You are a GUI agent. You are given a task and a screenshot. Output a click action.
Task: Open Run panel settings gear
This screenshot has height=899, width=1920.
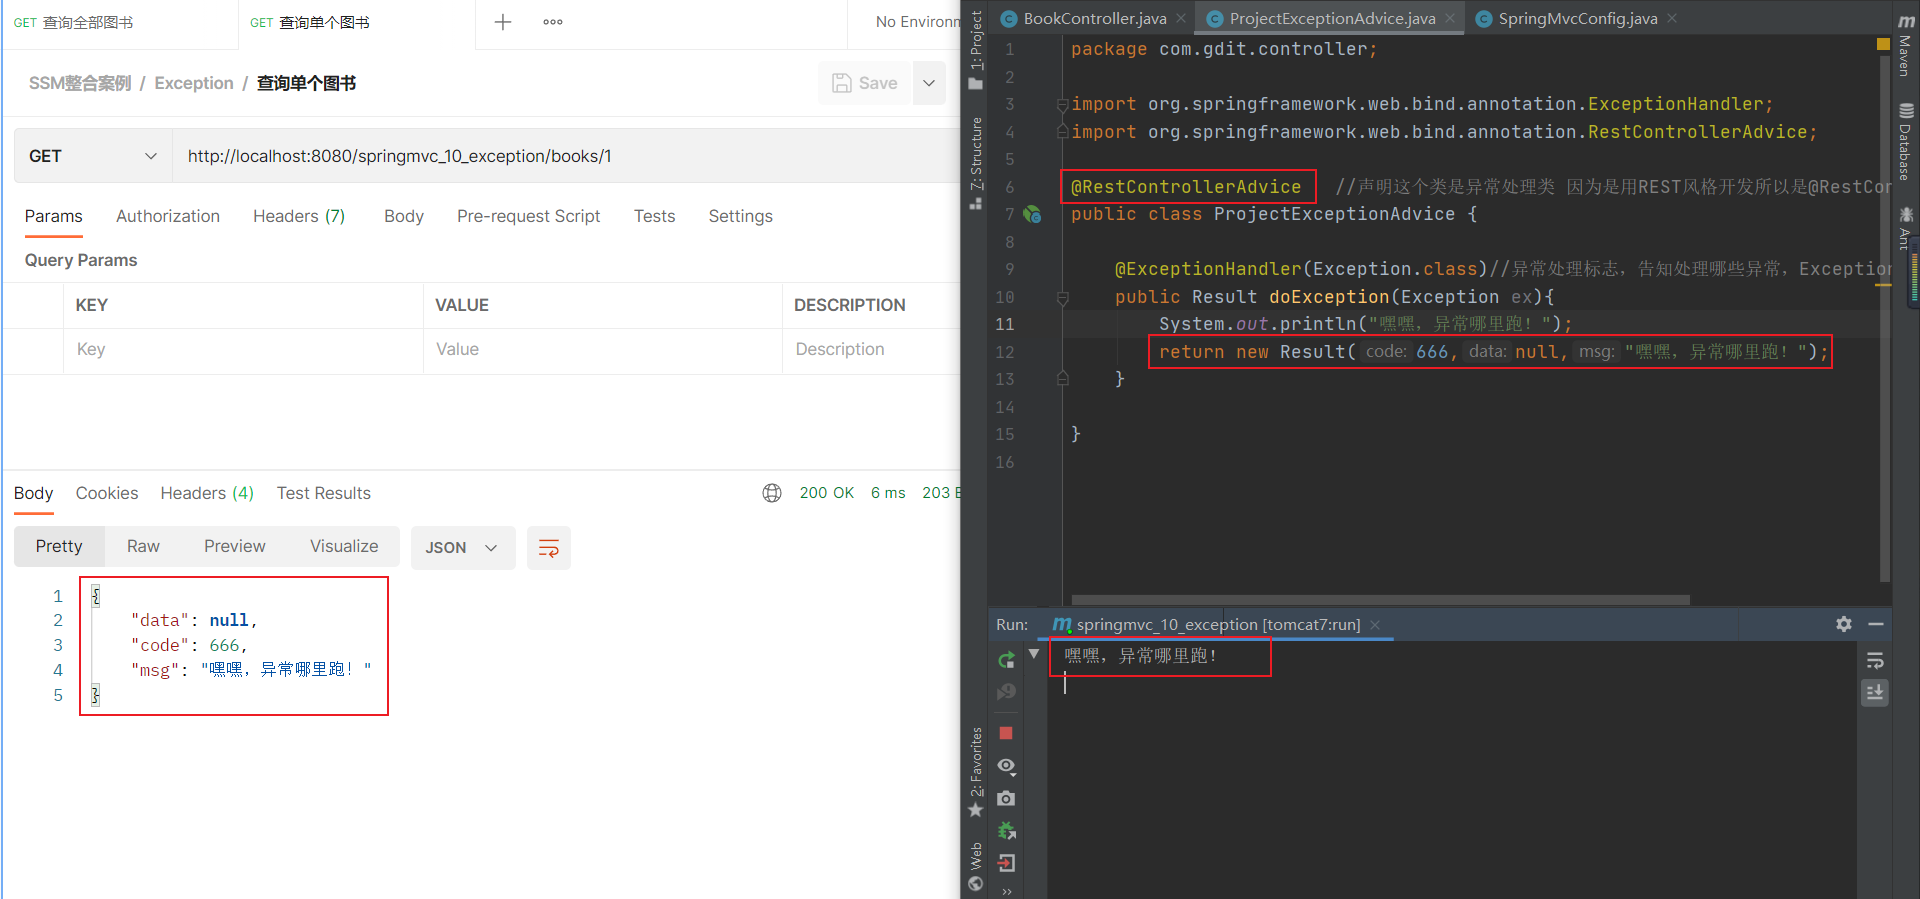click(1844, 624)
